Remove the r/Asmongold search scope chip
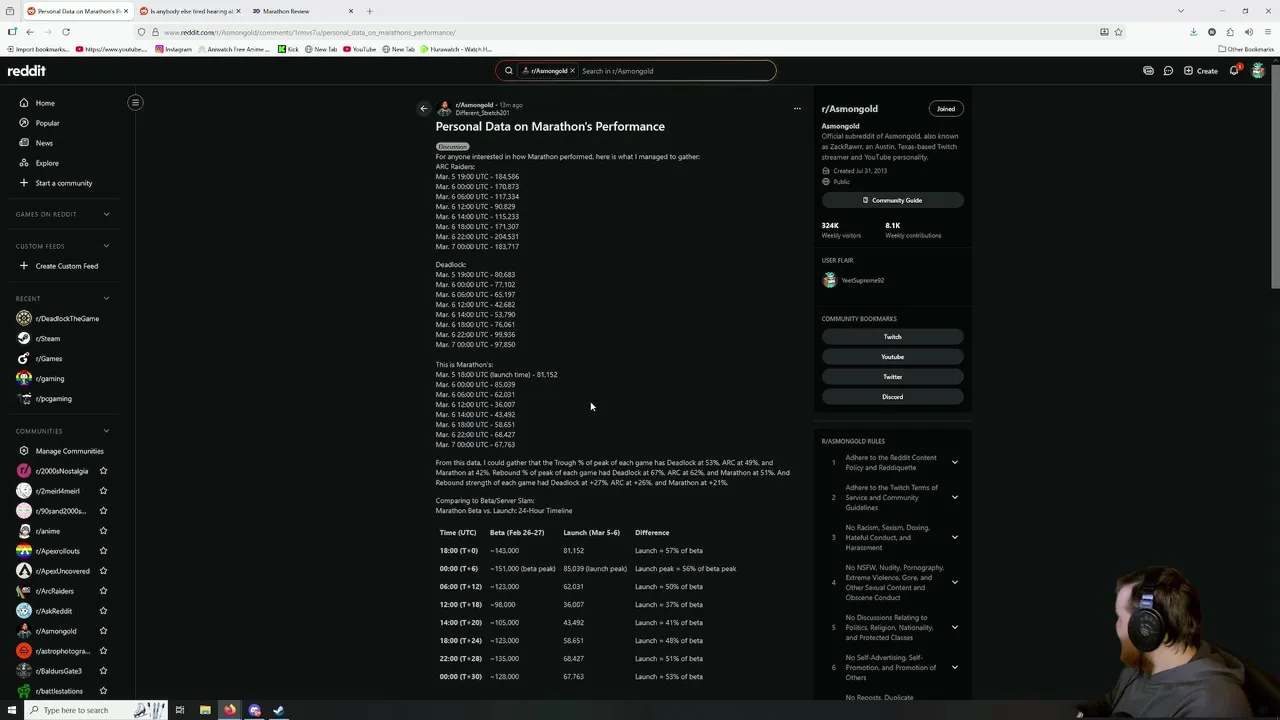 click(x=572, y=71)
